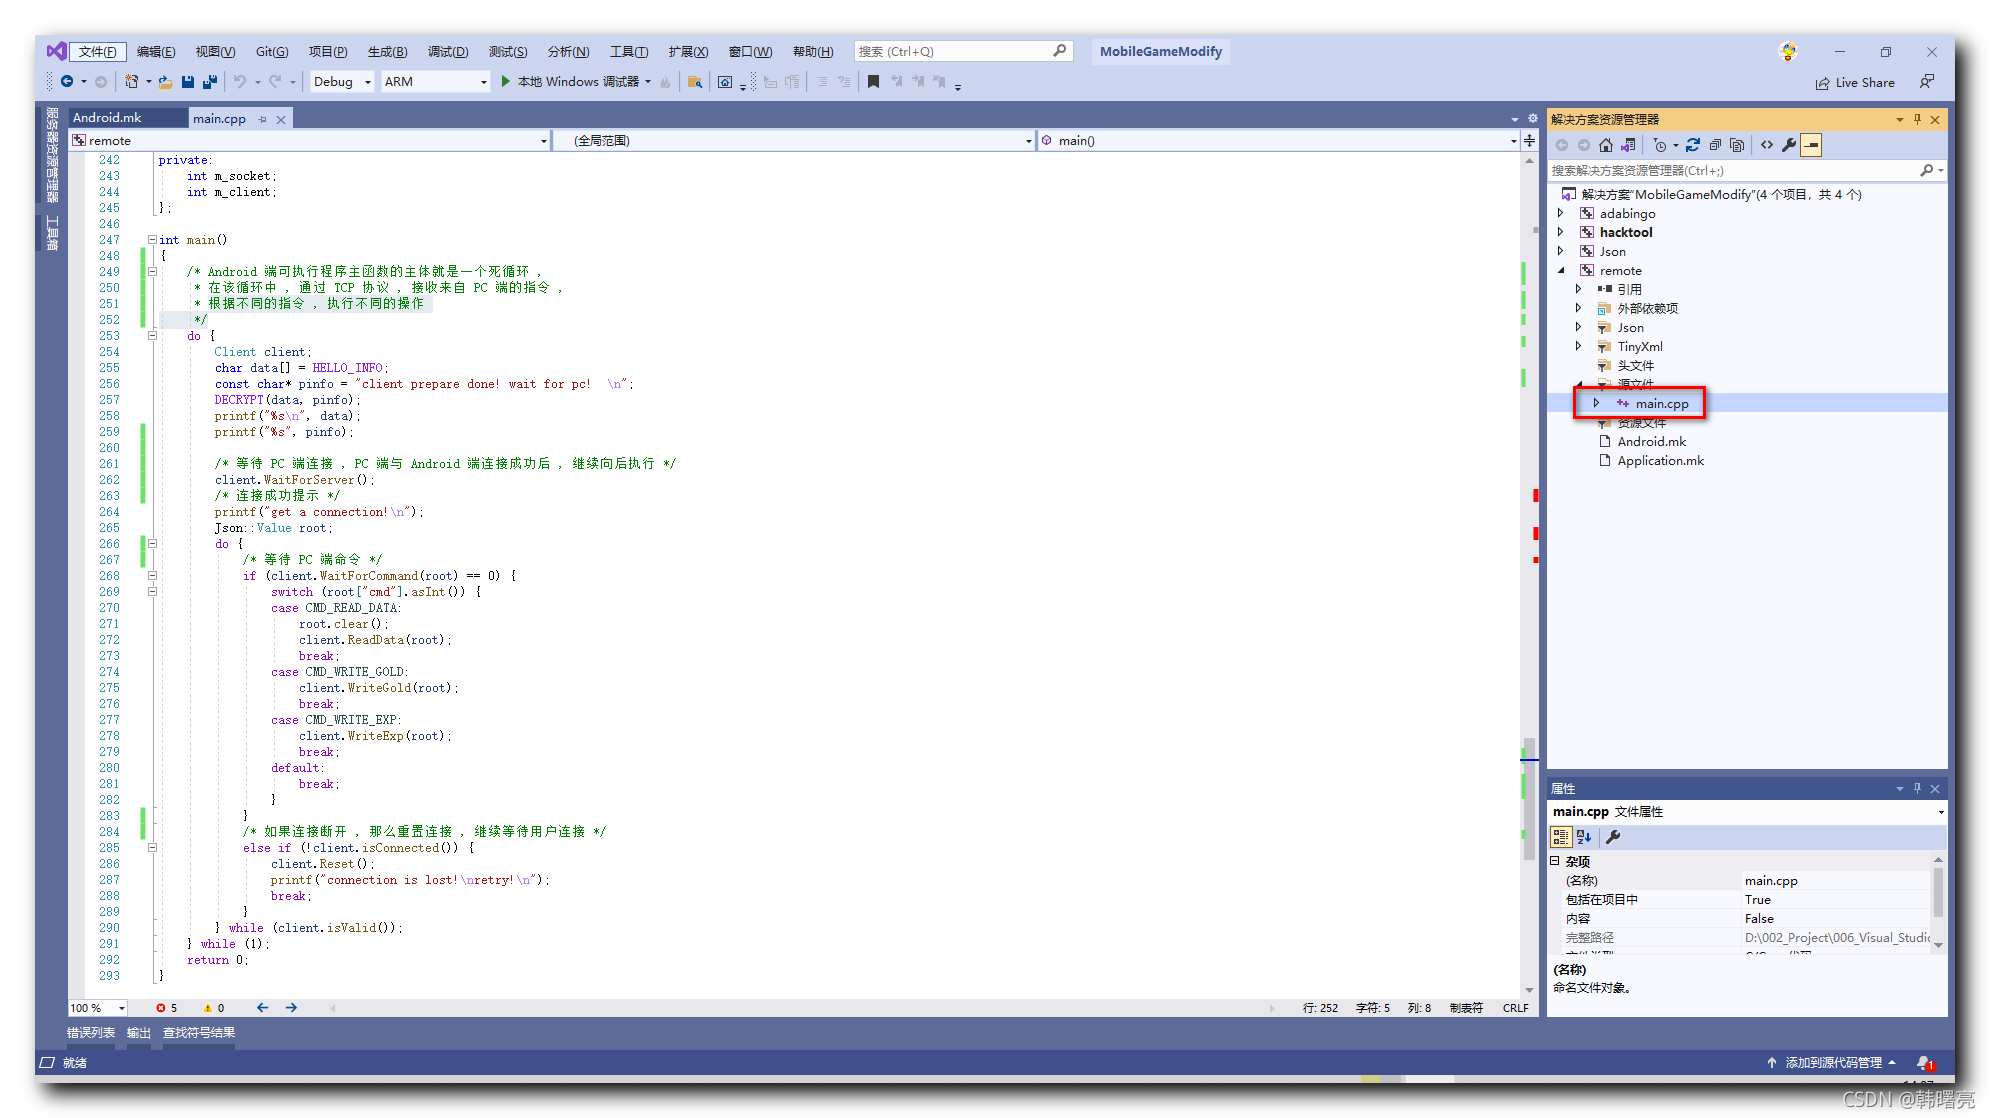
Task: Switch views icon in Solution Explorer toolbar
Action: point(1628,145)
